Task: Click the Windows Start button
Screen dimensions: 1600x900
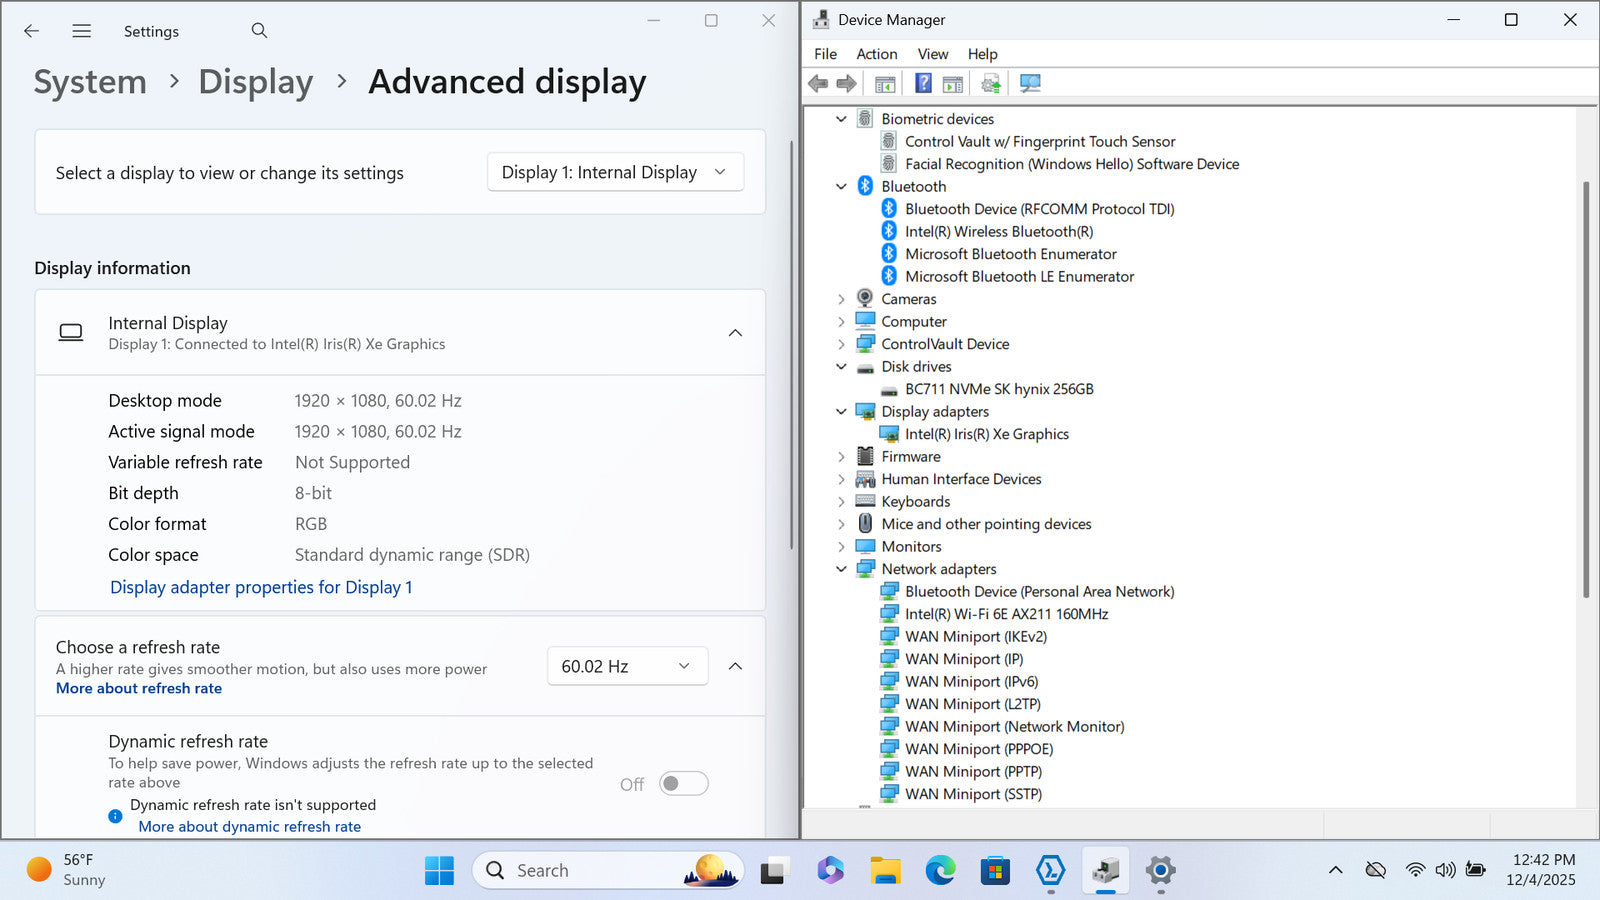Action: pyautogui.click(x=439, y=871)
